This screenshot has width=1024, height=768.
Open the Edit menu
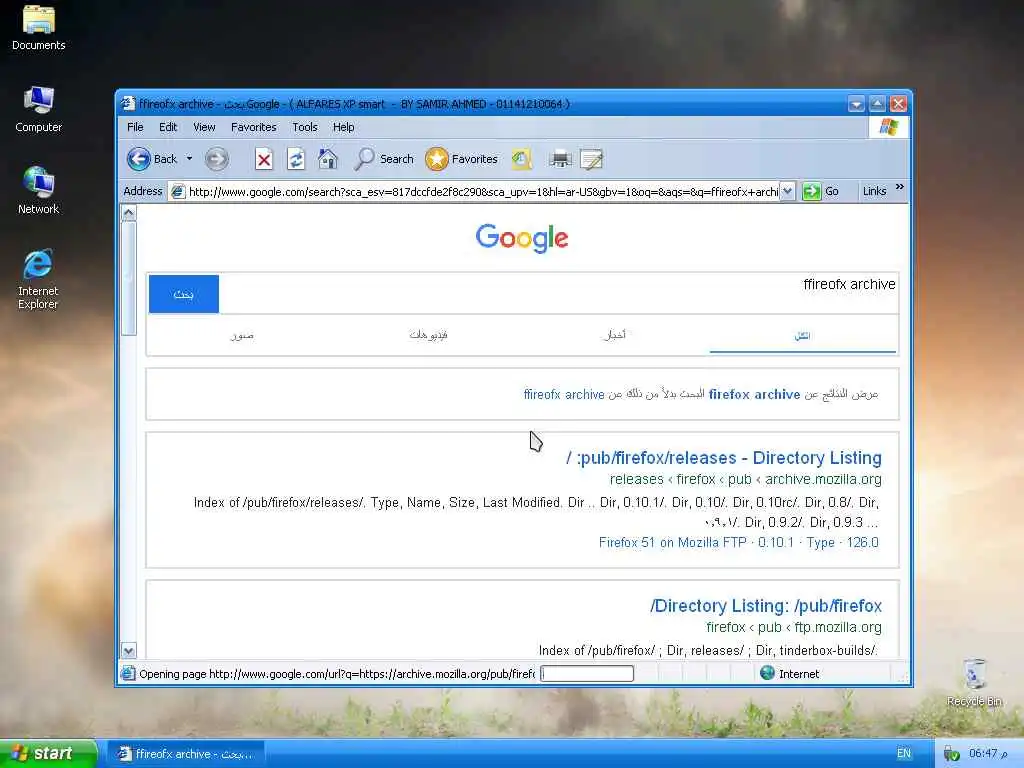(168, 127)
